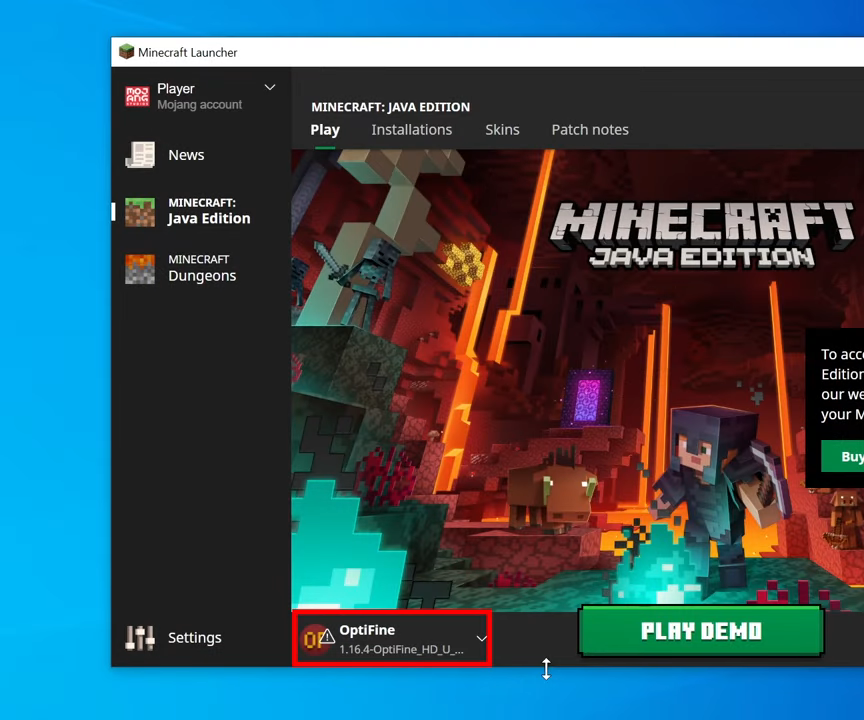The image size is (864, 720).
Task: Click the MINECRAFT: JAVA EDITION header text
Action: 389,107
